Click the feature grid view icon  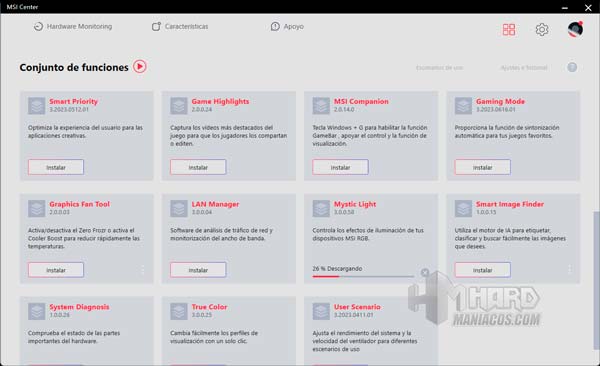point(509,29)
